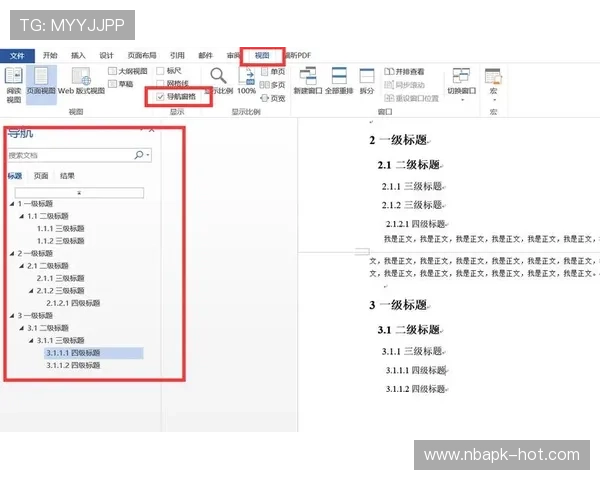Image resolution: width=600 pixels, height=480 pixels.
Task: Toggle Draft (草稿) view option
Action: click(x=121, y=84)
